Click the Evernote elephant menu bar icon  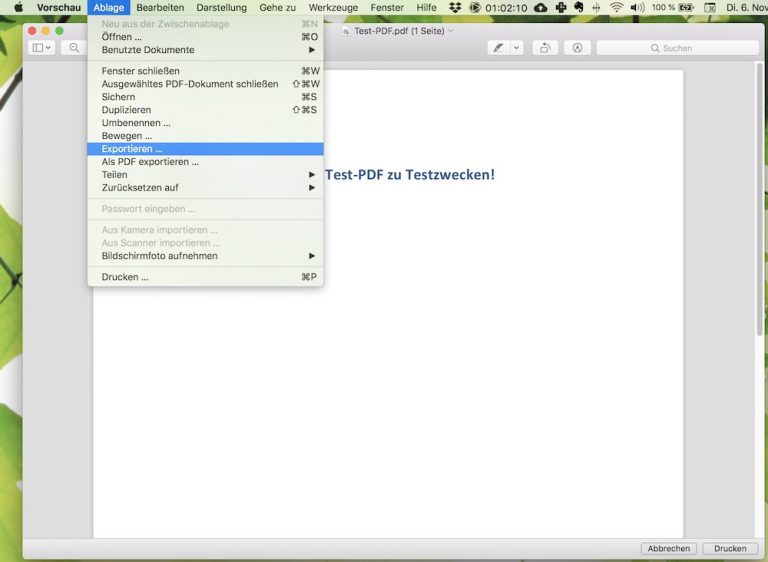(578, 7)
